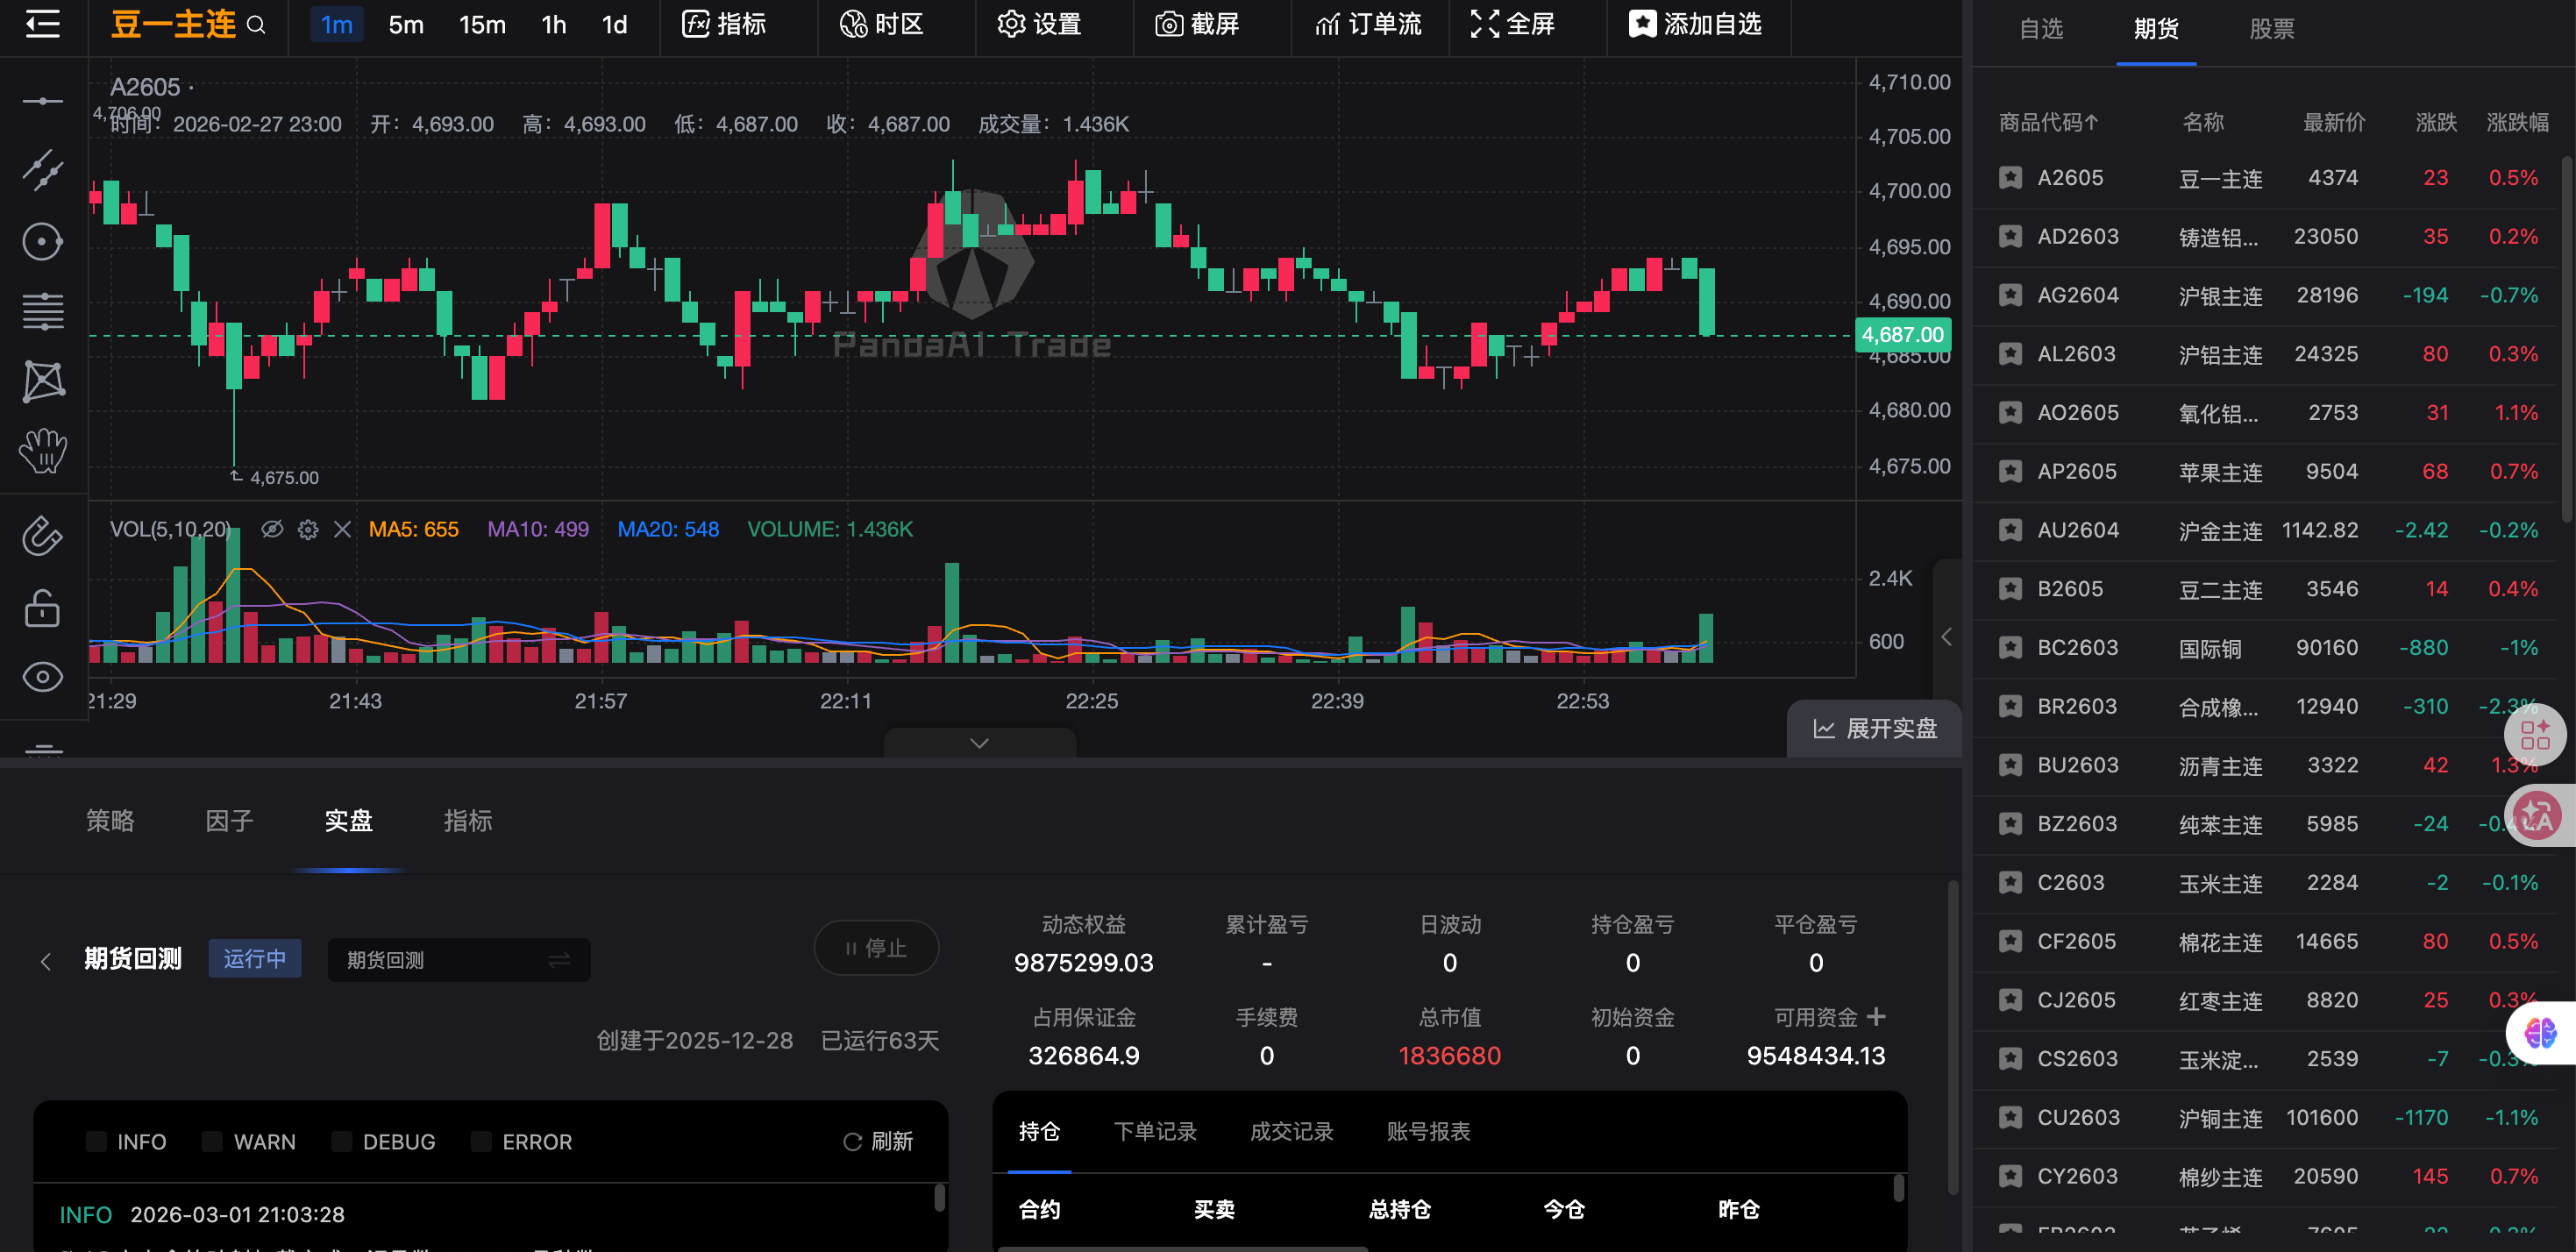This screenshot has width=2576, height=1252.
Task: Open the floating AI brain assistant icon
Action: [2541, 1032]
